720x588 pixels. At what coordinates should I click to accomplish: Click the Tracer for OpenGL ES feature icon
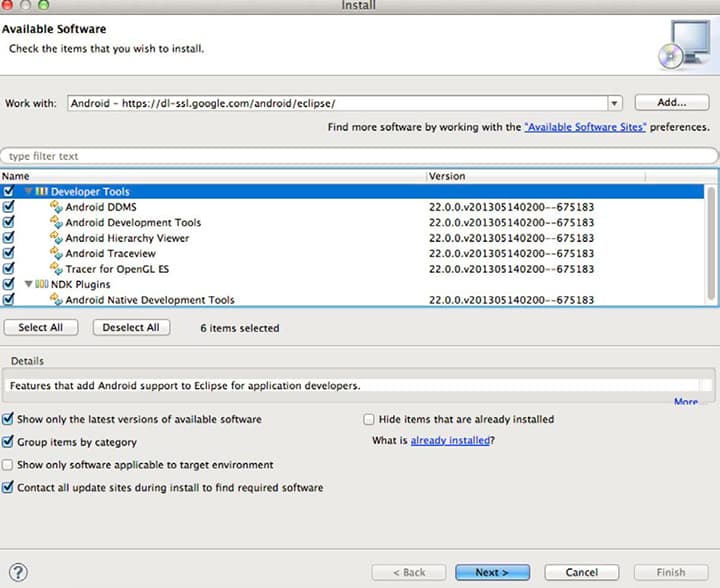pos(56,269)
